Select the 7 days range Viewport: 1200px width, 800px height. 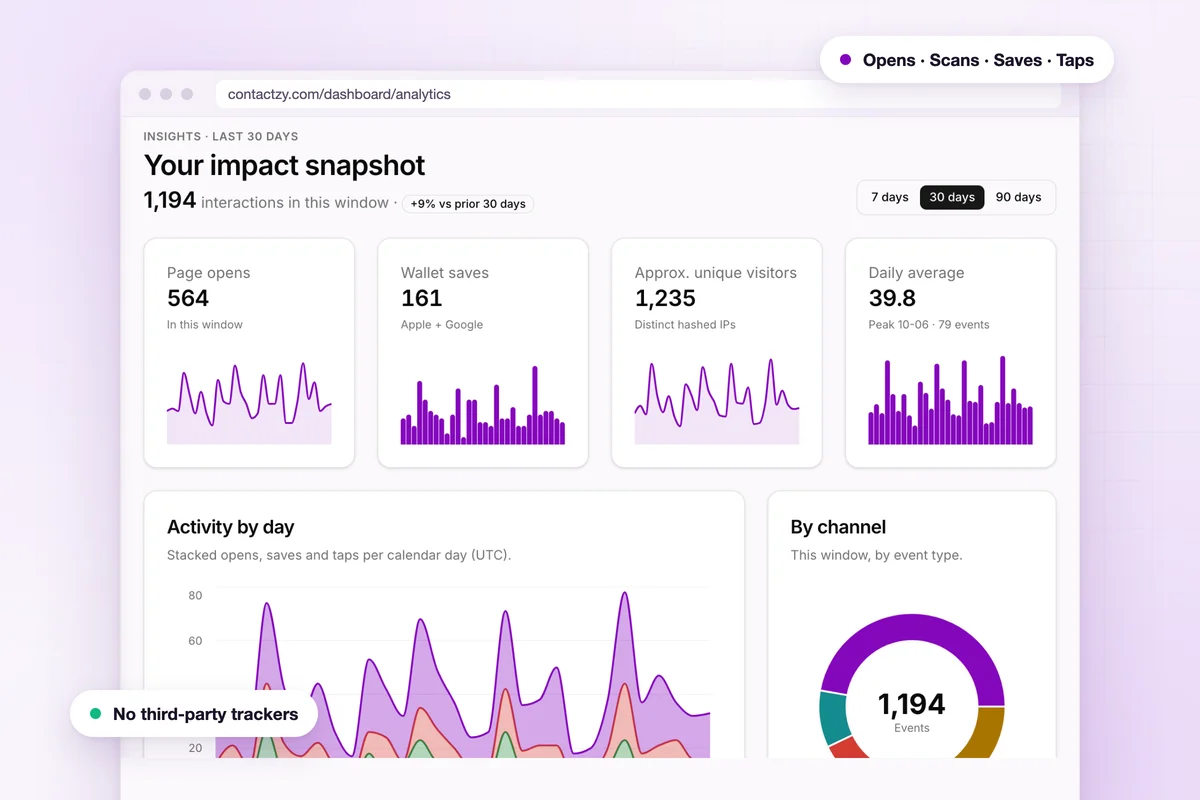coord(889,197)
